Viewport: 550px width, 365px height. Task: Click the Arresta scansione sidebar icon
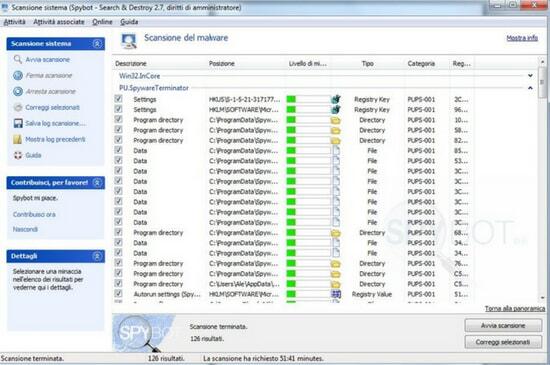tap(18, 92)
